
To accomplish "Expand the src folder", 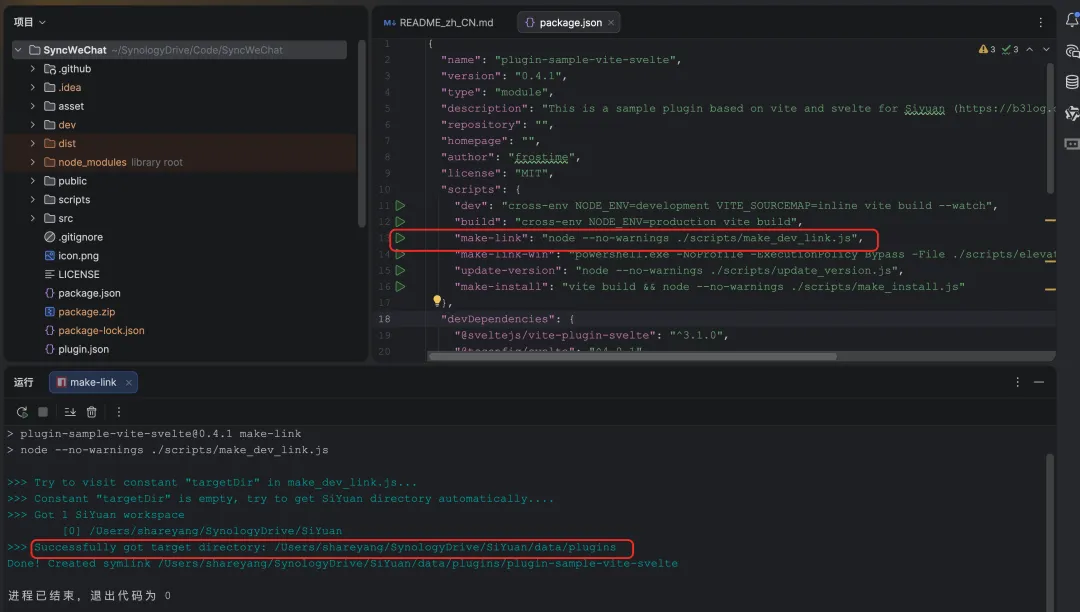I will (x=32, y=218).
